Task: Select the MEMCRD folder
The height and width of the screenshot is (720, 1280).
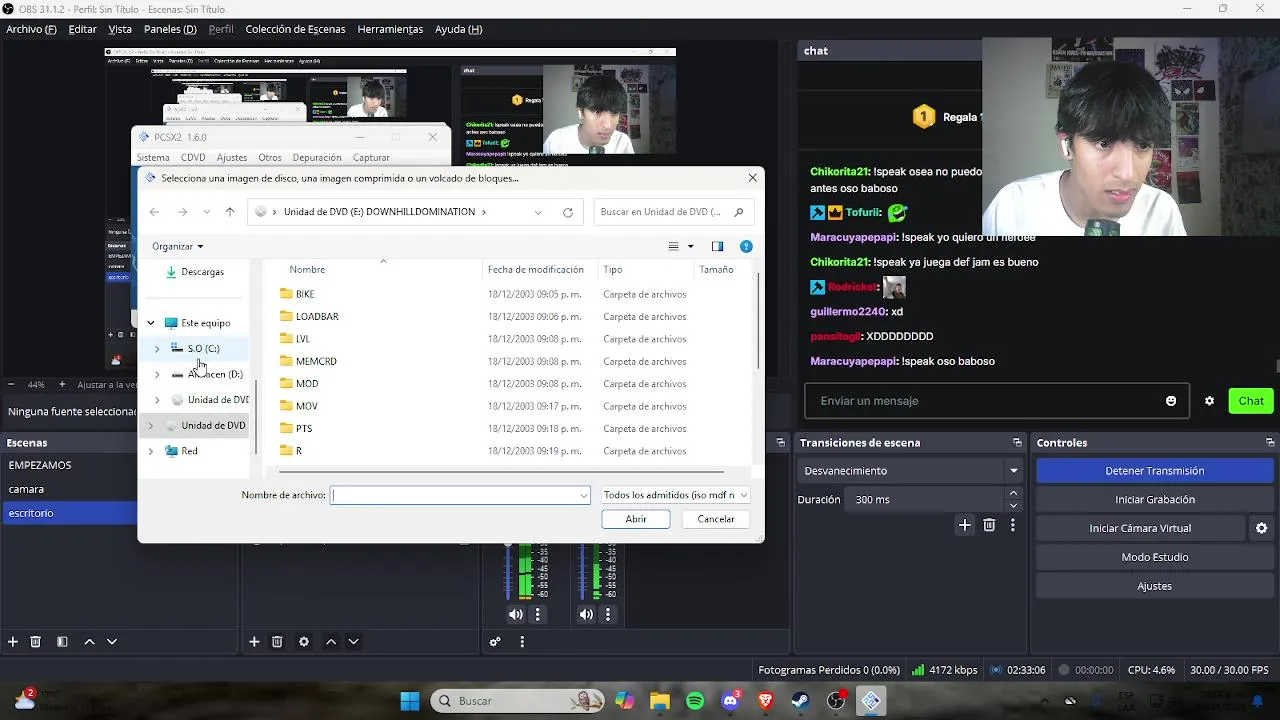Action: (x=316, y=361)
